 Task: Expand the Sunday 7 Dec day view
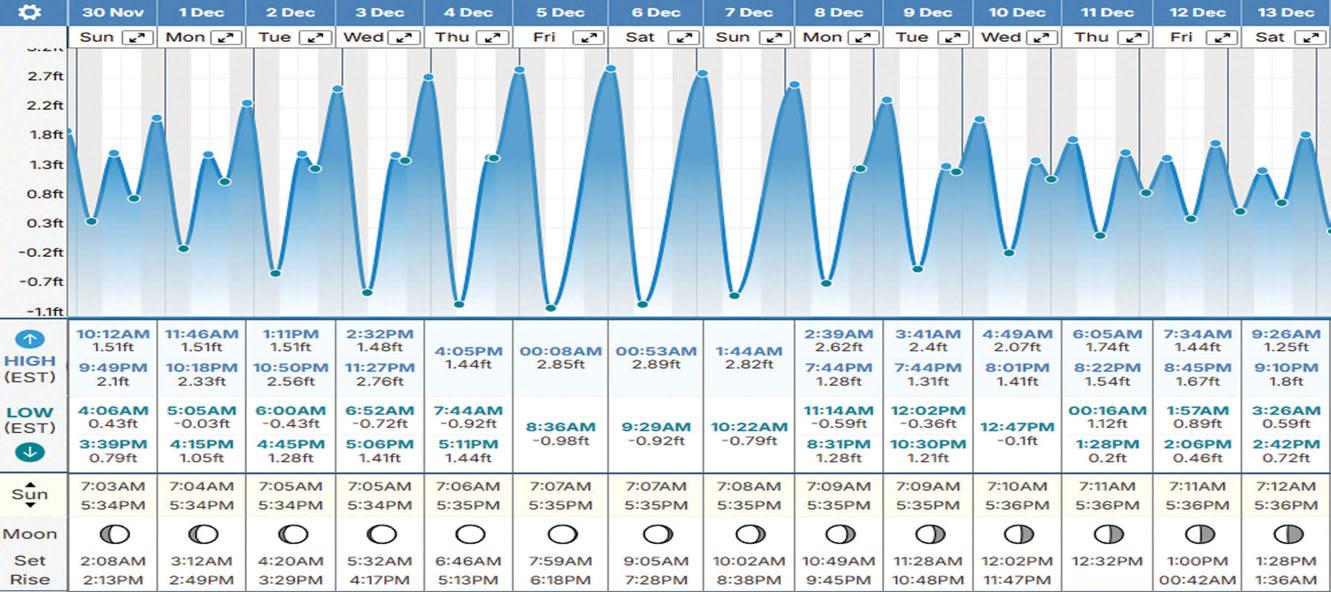(x=774, y=37)
